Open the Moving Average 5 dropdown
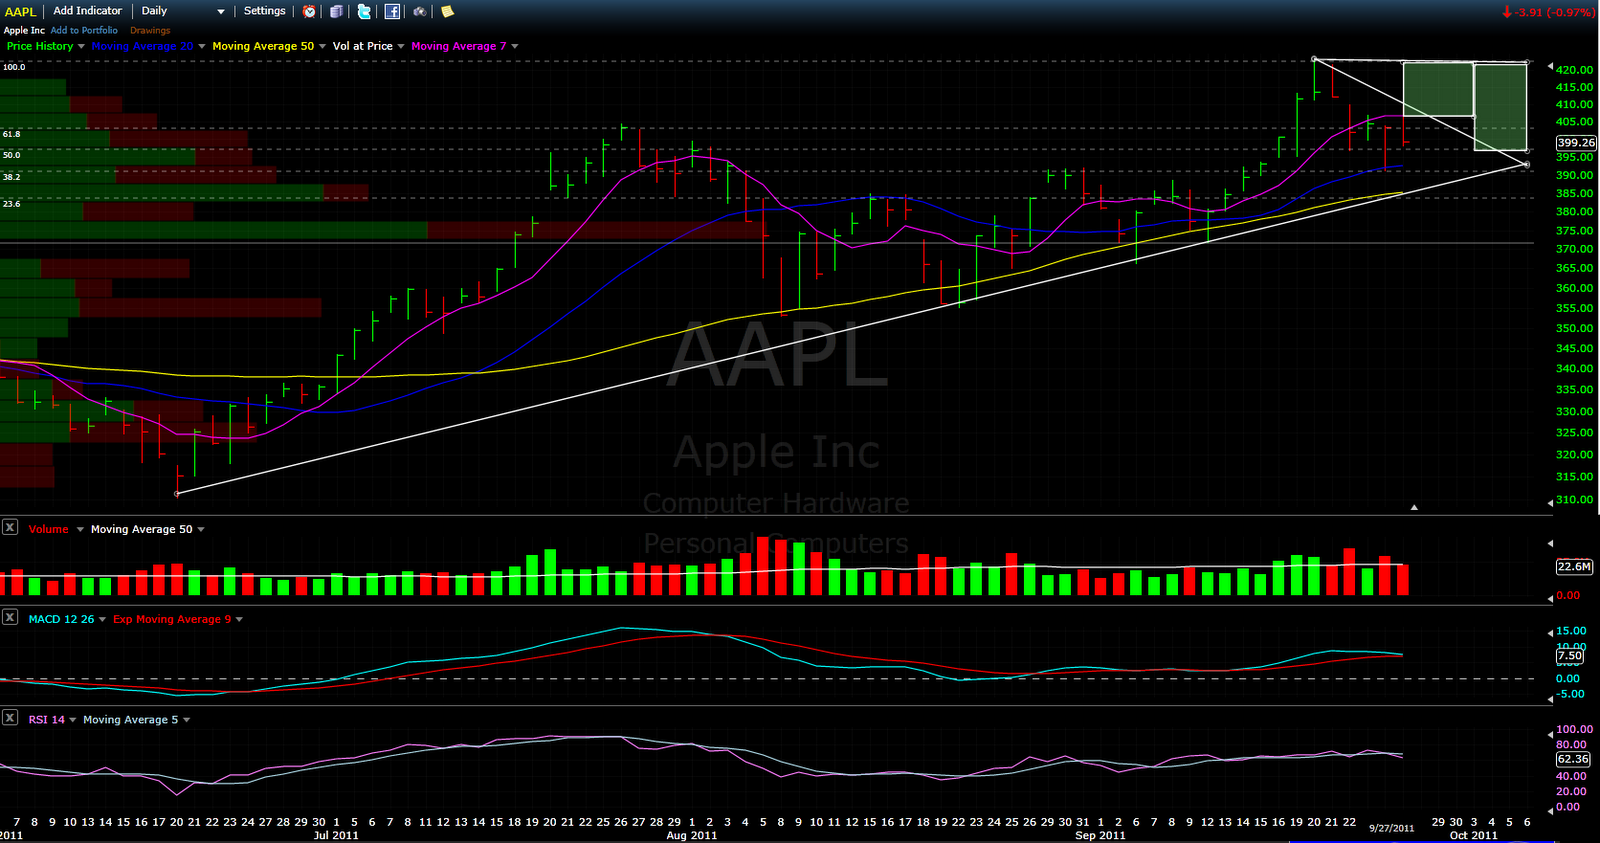Screen dimensions: 1600x843 click(x=187, y=719)
